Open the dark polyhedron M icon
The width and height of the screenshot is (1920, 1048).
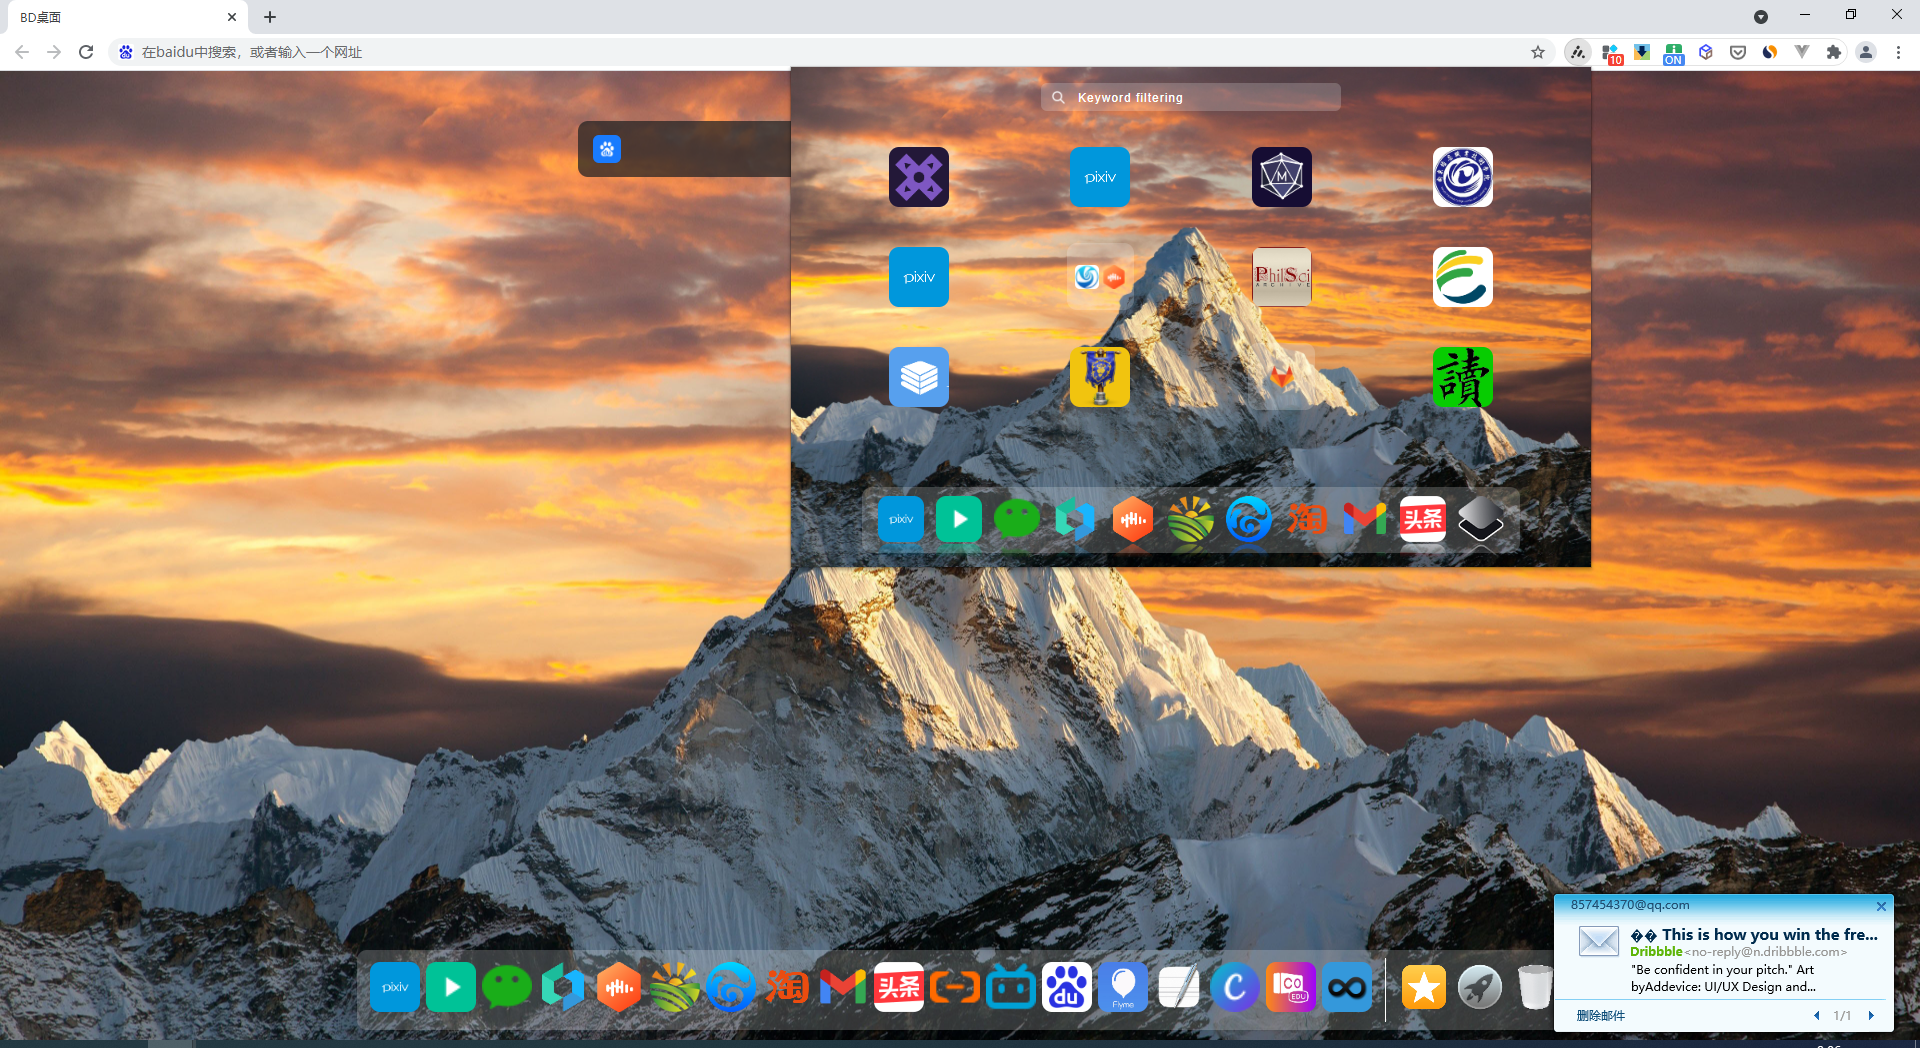tap(1281, 177)
